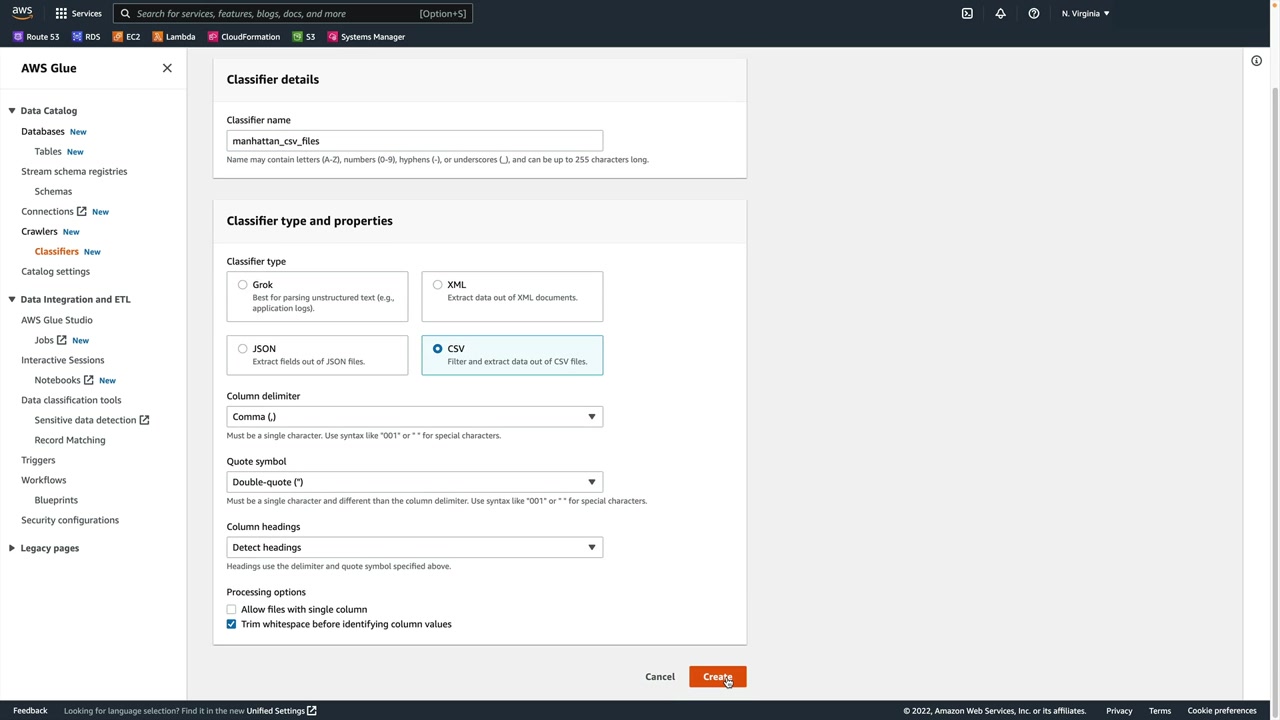Open Stream schema registries
1280x720 pixels.
coord(74,171)
